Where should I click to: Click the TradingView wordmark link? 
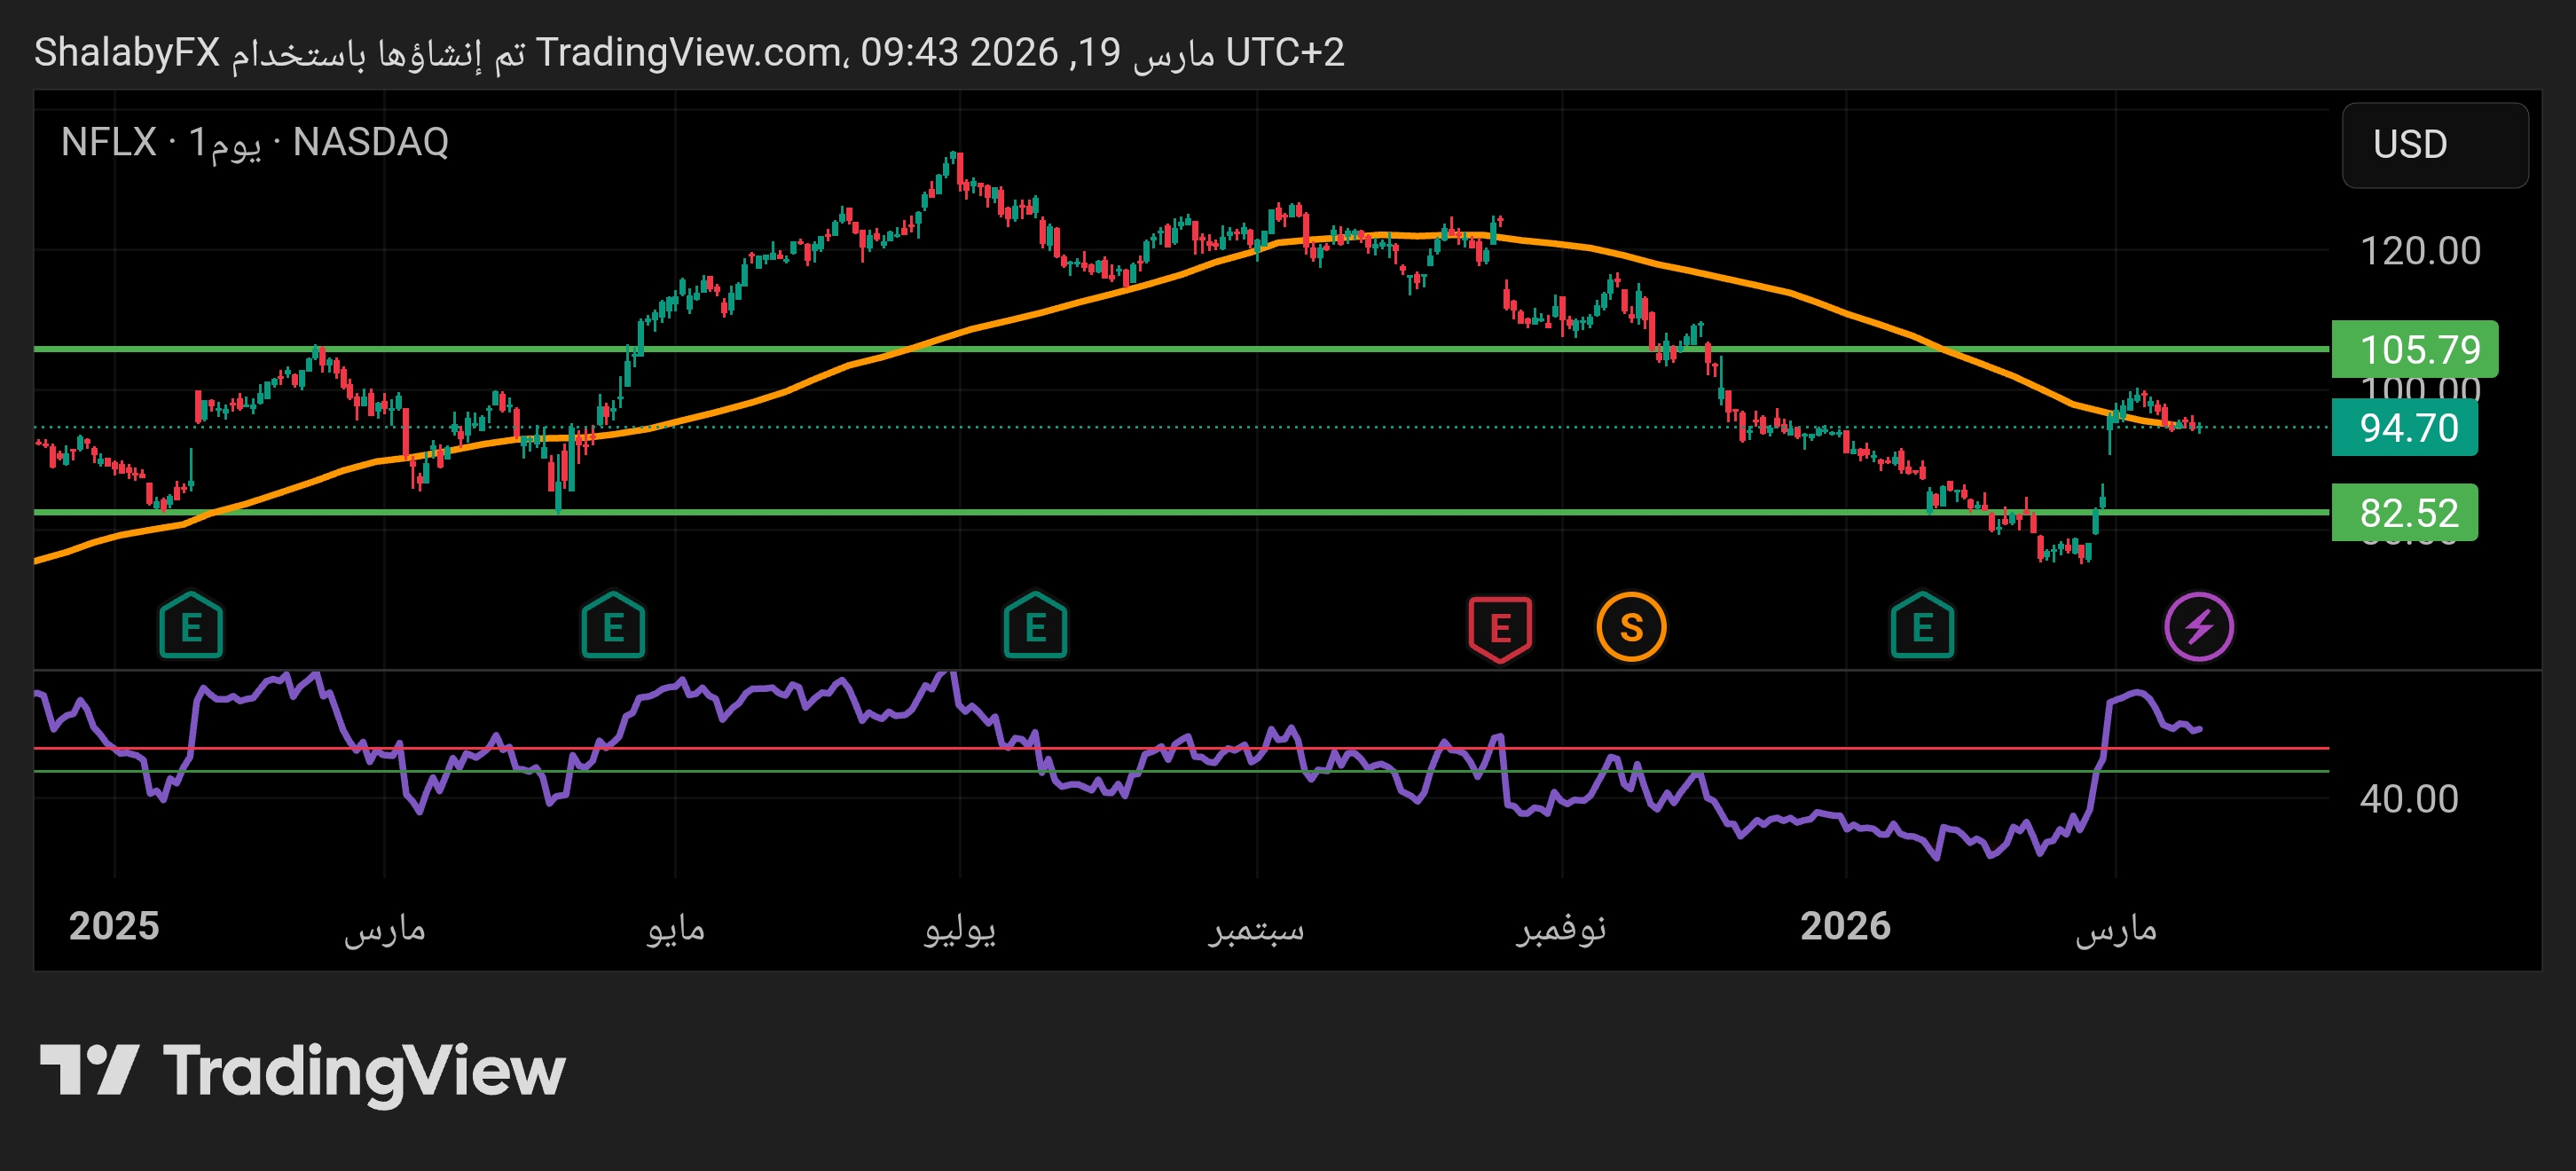[x=364, y=1070]
